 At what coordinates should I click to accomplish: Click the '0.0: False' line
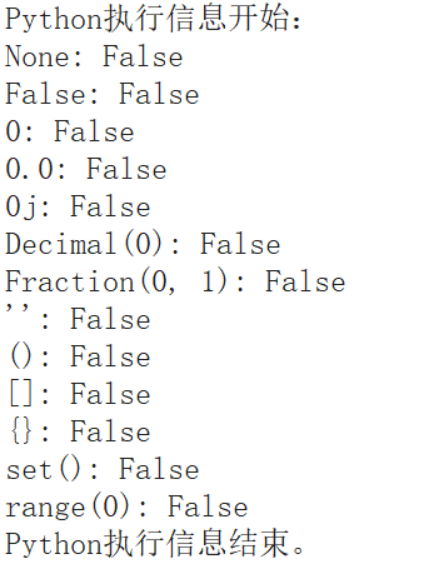coord(86,169)
